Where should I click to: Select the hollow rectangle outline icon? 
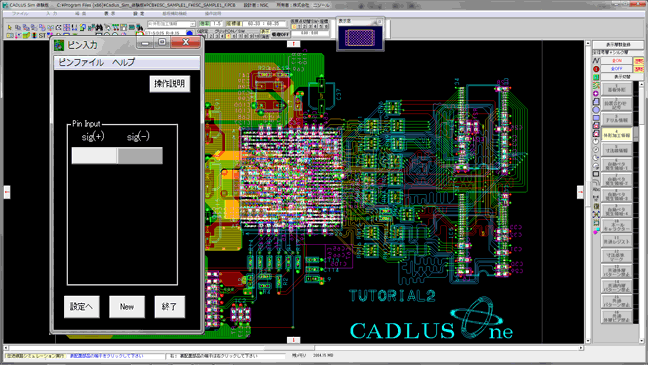[596, 174]
